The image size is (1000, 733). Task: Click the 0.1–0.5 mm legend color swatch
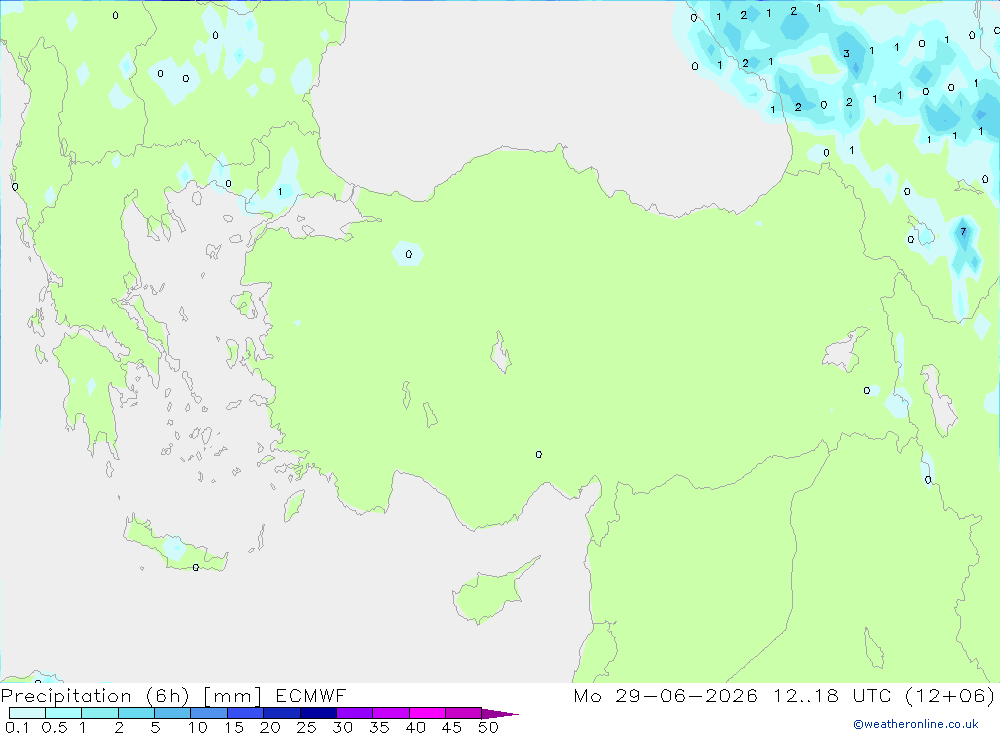27,713
